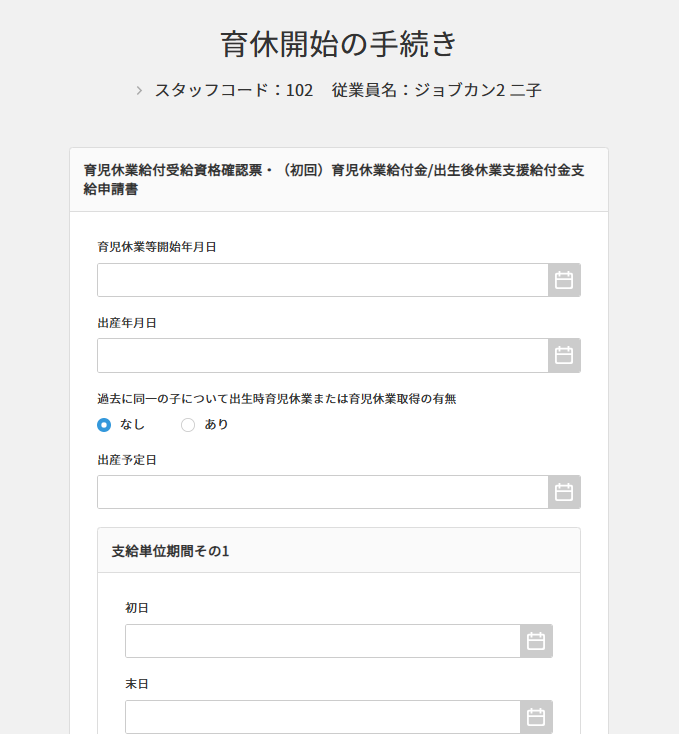Click the 育休開始の手続き page title

click(339, 43)
